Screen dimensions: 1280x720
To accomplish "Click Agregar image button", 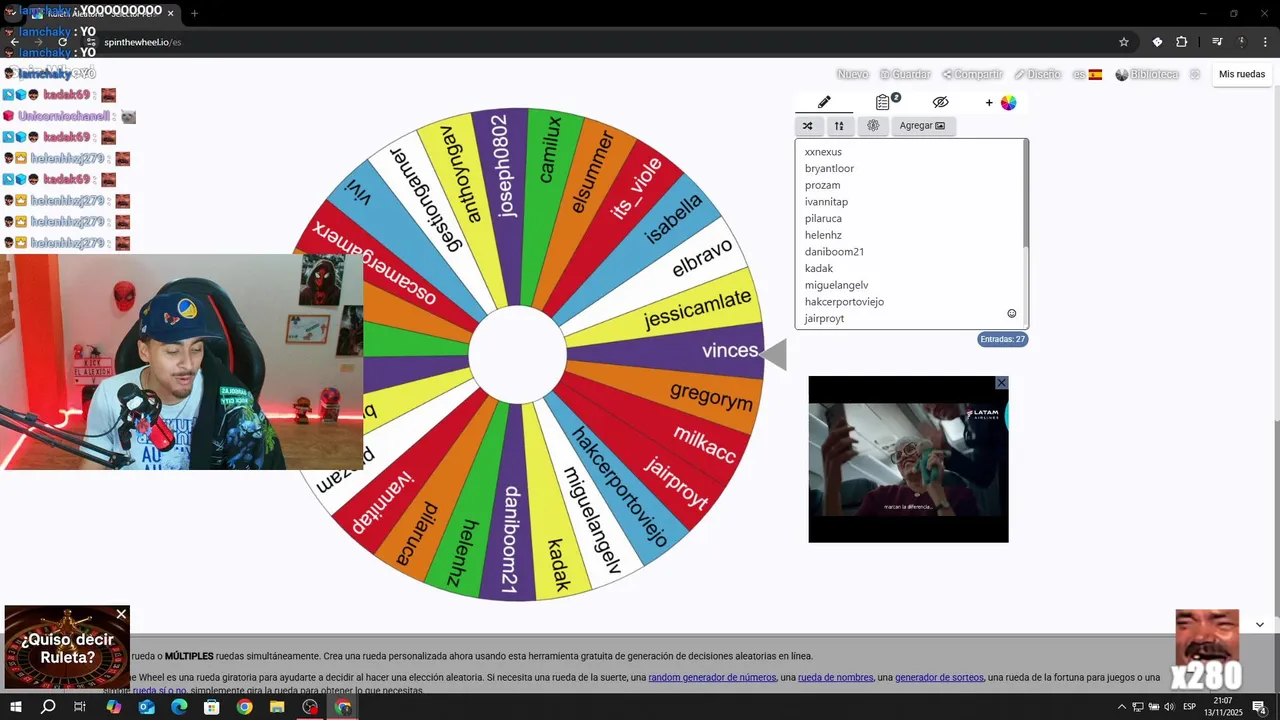I will click(922, 126).
